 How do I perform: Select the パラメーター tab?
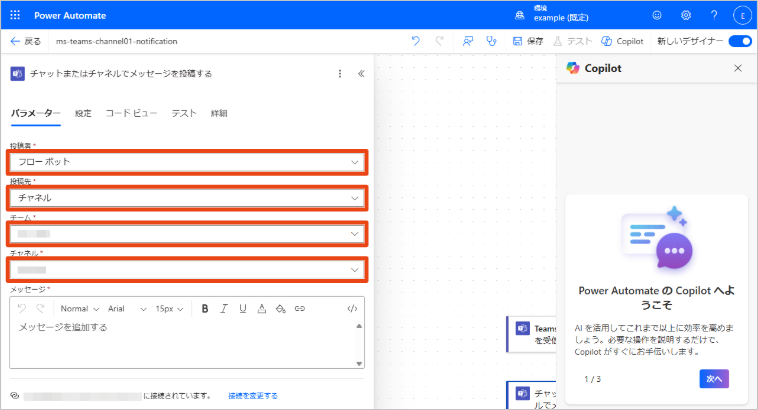tap(35, 113)
